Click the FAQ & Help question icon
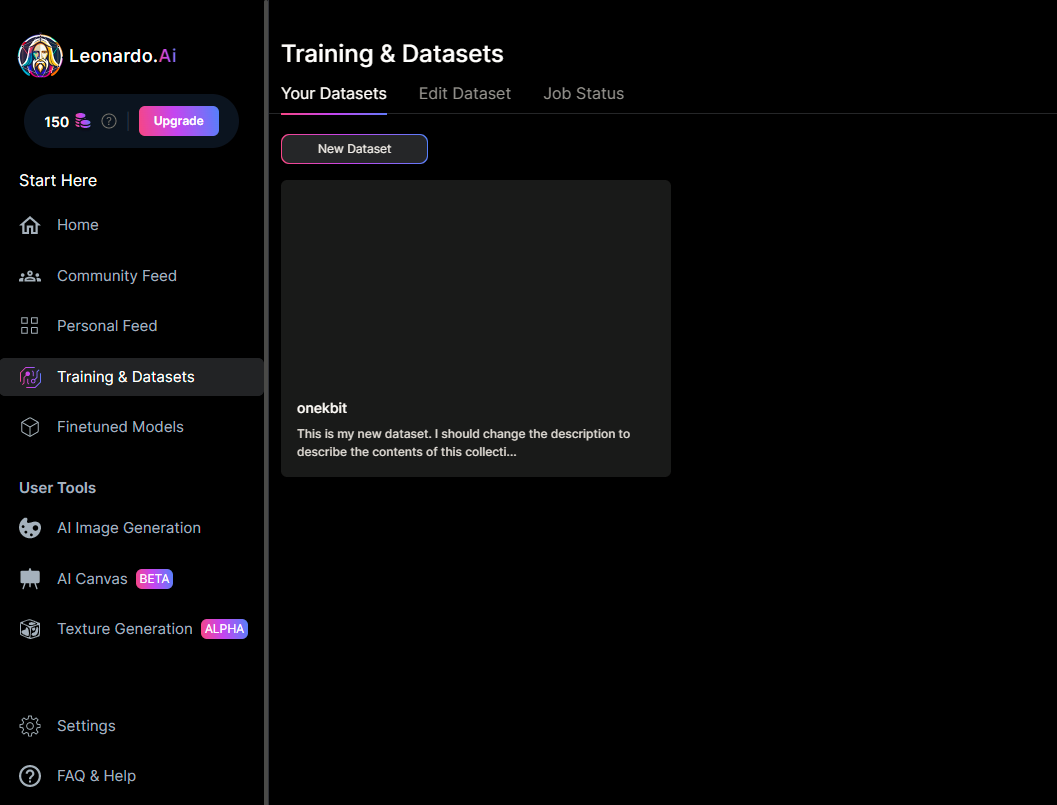This screenshot has width=1057, height=805. tap(30, 776)
